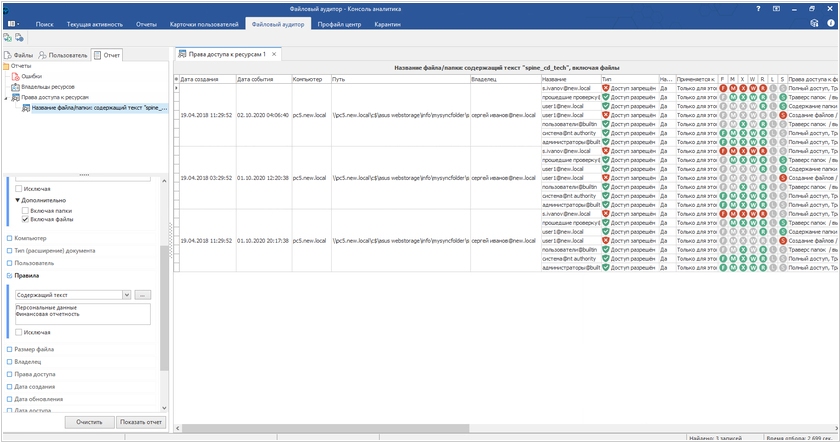Click the Показать отчет button

pyautogui.click(x=138, y=422)
